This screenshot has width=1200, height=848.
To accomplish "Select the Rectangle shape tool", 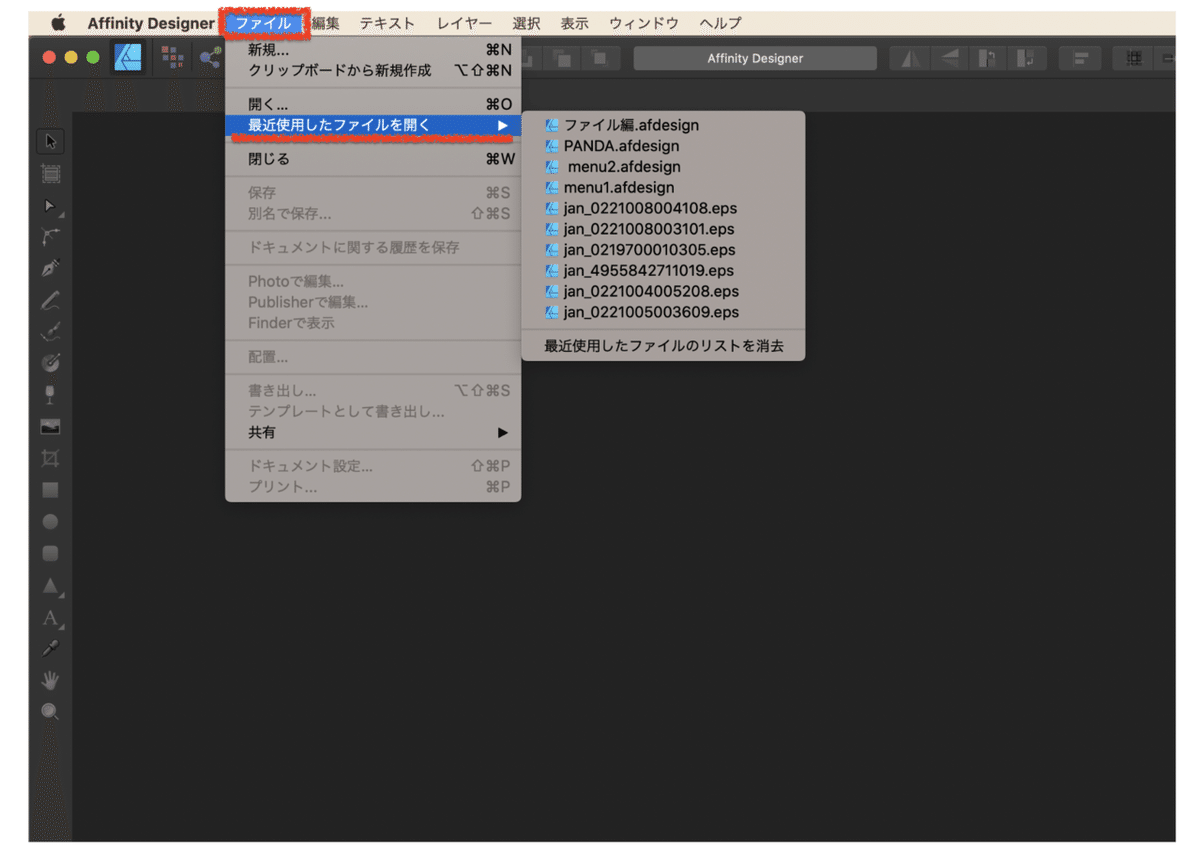I will click(x=50, y=490).
